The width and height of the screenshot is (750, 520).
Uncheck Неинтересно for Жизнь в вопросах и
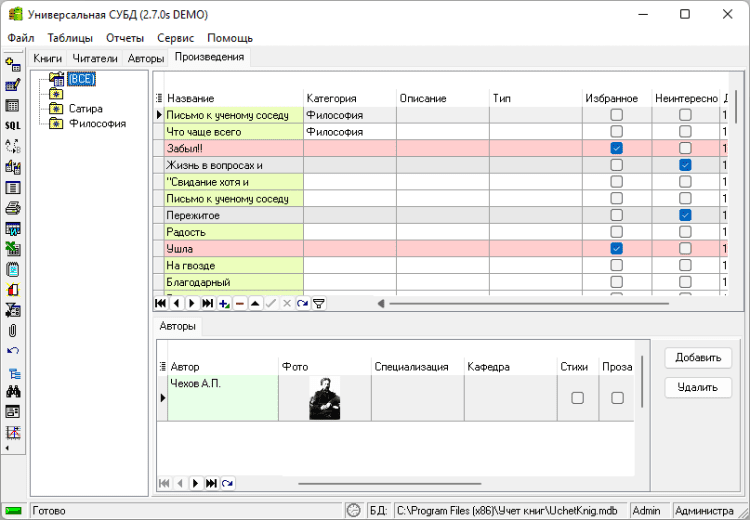pos(685,165)
